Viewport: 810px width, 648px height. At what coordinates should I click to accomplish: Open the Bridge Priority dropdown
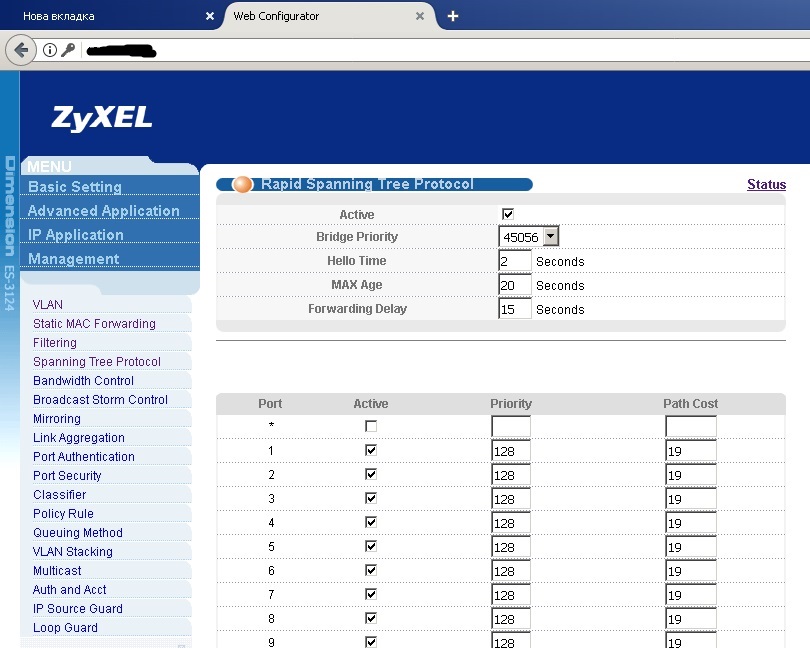click(x=549, y=236)
